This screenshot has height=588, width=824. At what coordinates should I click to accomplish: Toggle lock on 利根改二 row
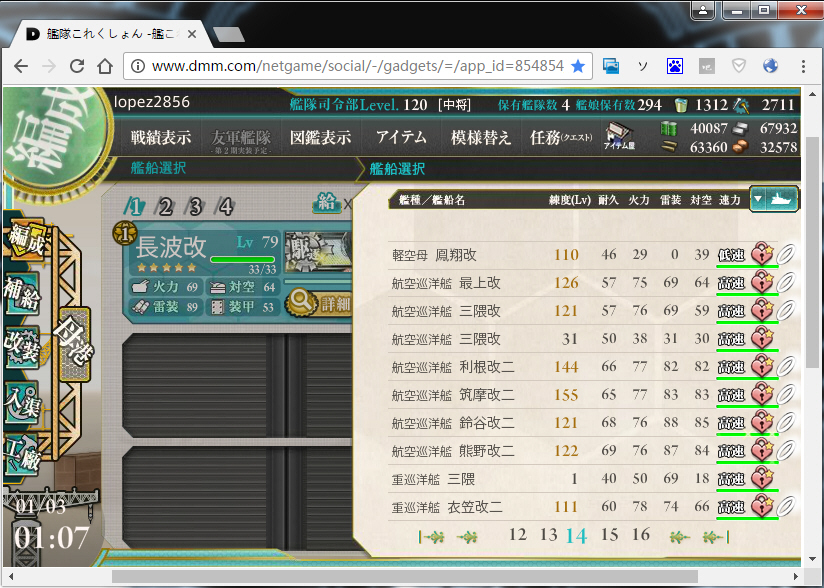(761, 366)
